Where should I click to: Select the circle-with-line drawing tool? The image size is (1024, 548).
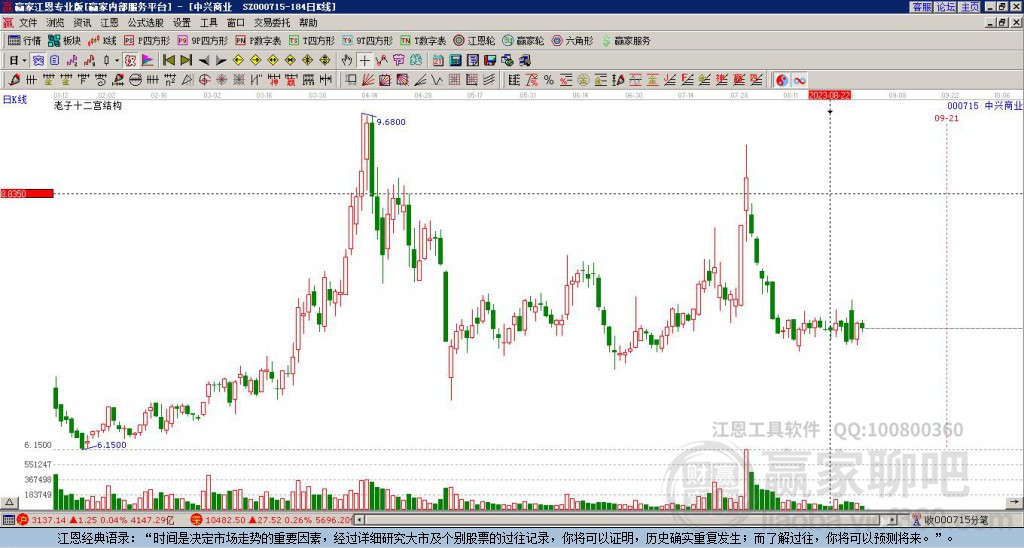[x=135, y=80]
